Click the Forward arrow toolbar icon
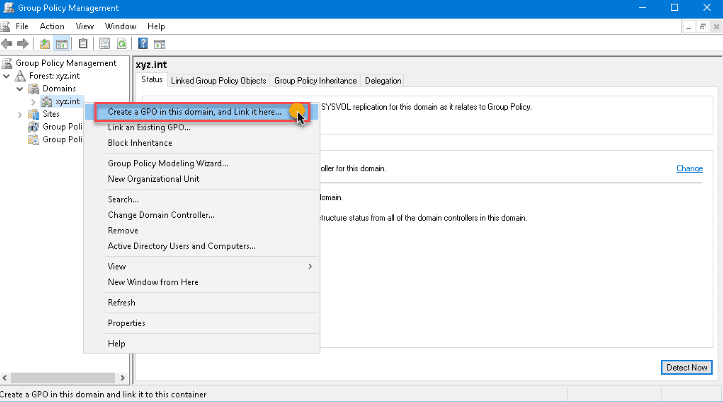The height and width of the screenshot is (402, 723). (23, 44)
